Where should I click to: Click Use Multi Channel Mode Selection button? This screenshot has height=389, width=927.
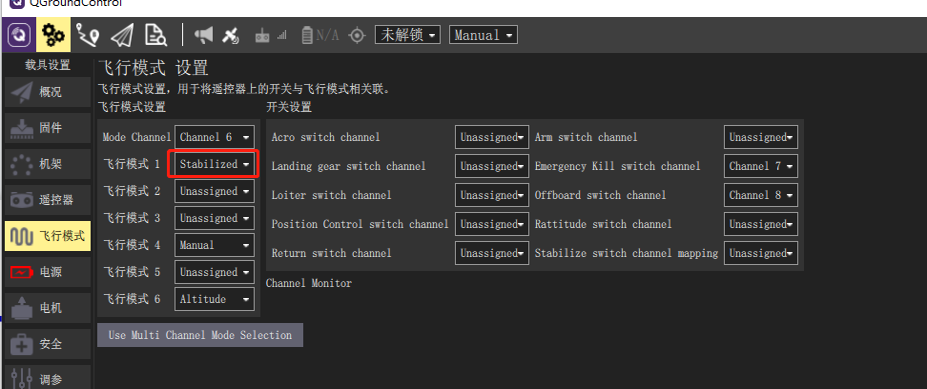tap(200, 335)
